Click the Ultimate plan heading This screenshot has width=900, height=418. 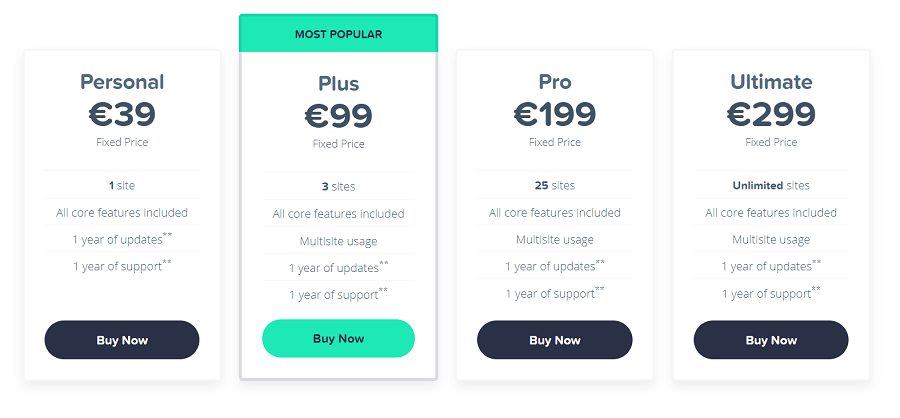(x=771, y=82)
